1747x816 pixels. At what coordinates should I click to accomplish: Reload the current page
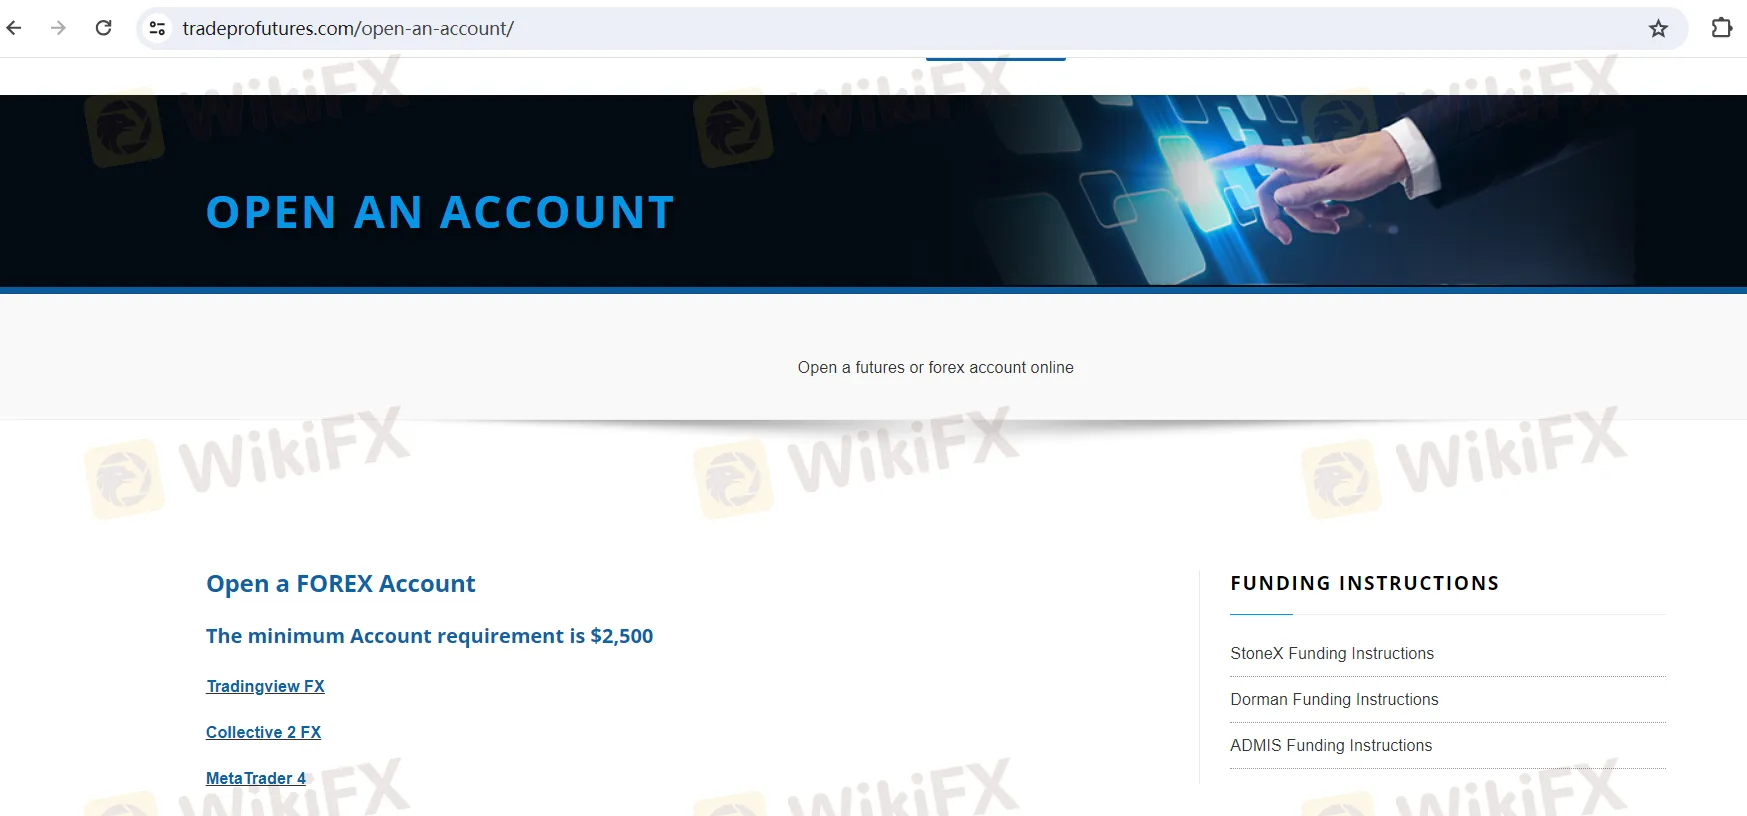[x=103, y=28]
